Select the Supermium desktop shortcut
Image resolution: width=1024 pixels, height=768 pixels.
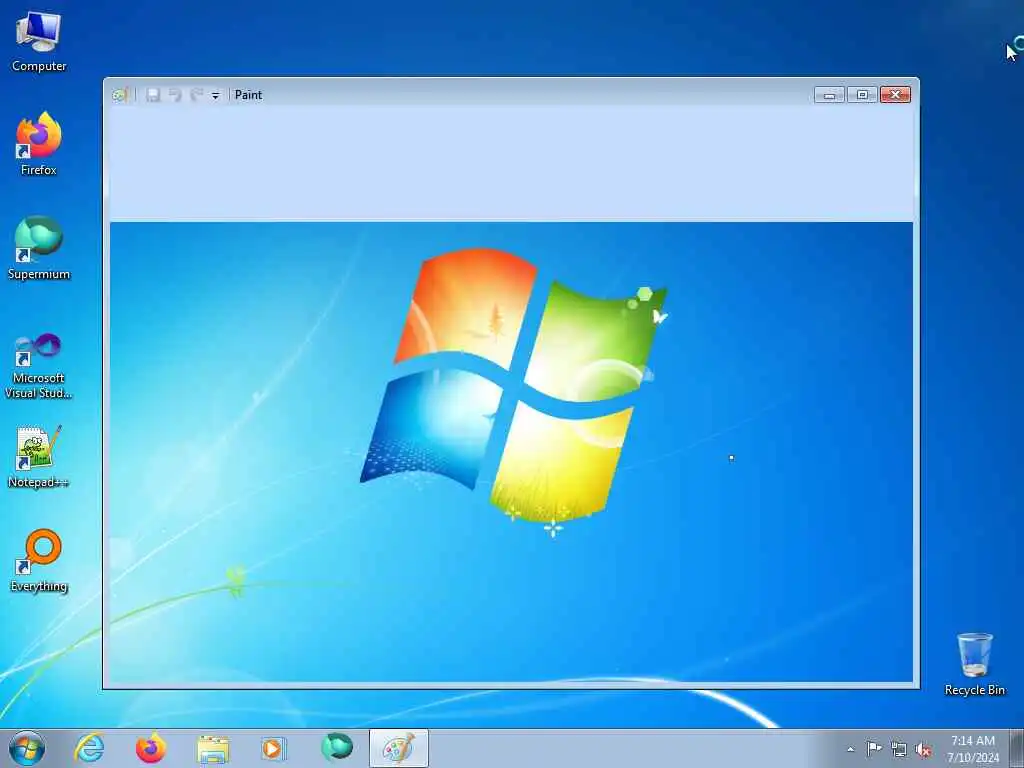[39, 248]
